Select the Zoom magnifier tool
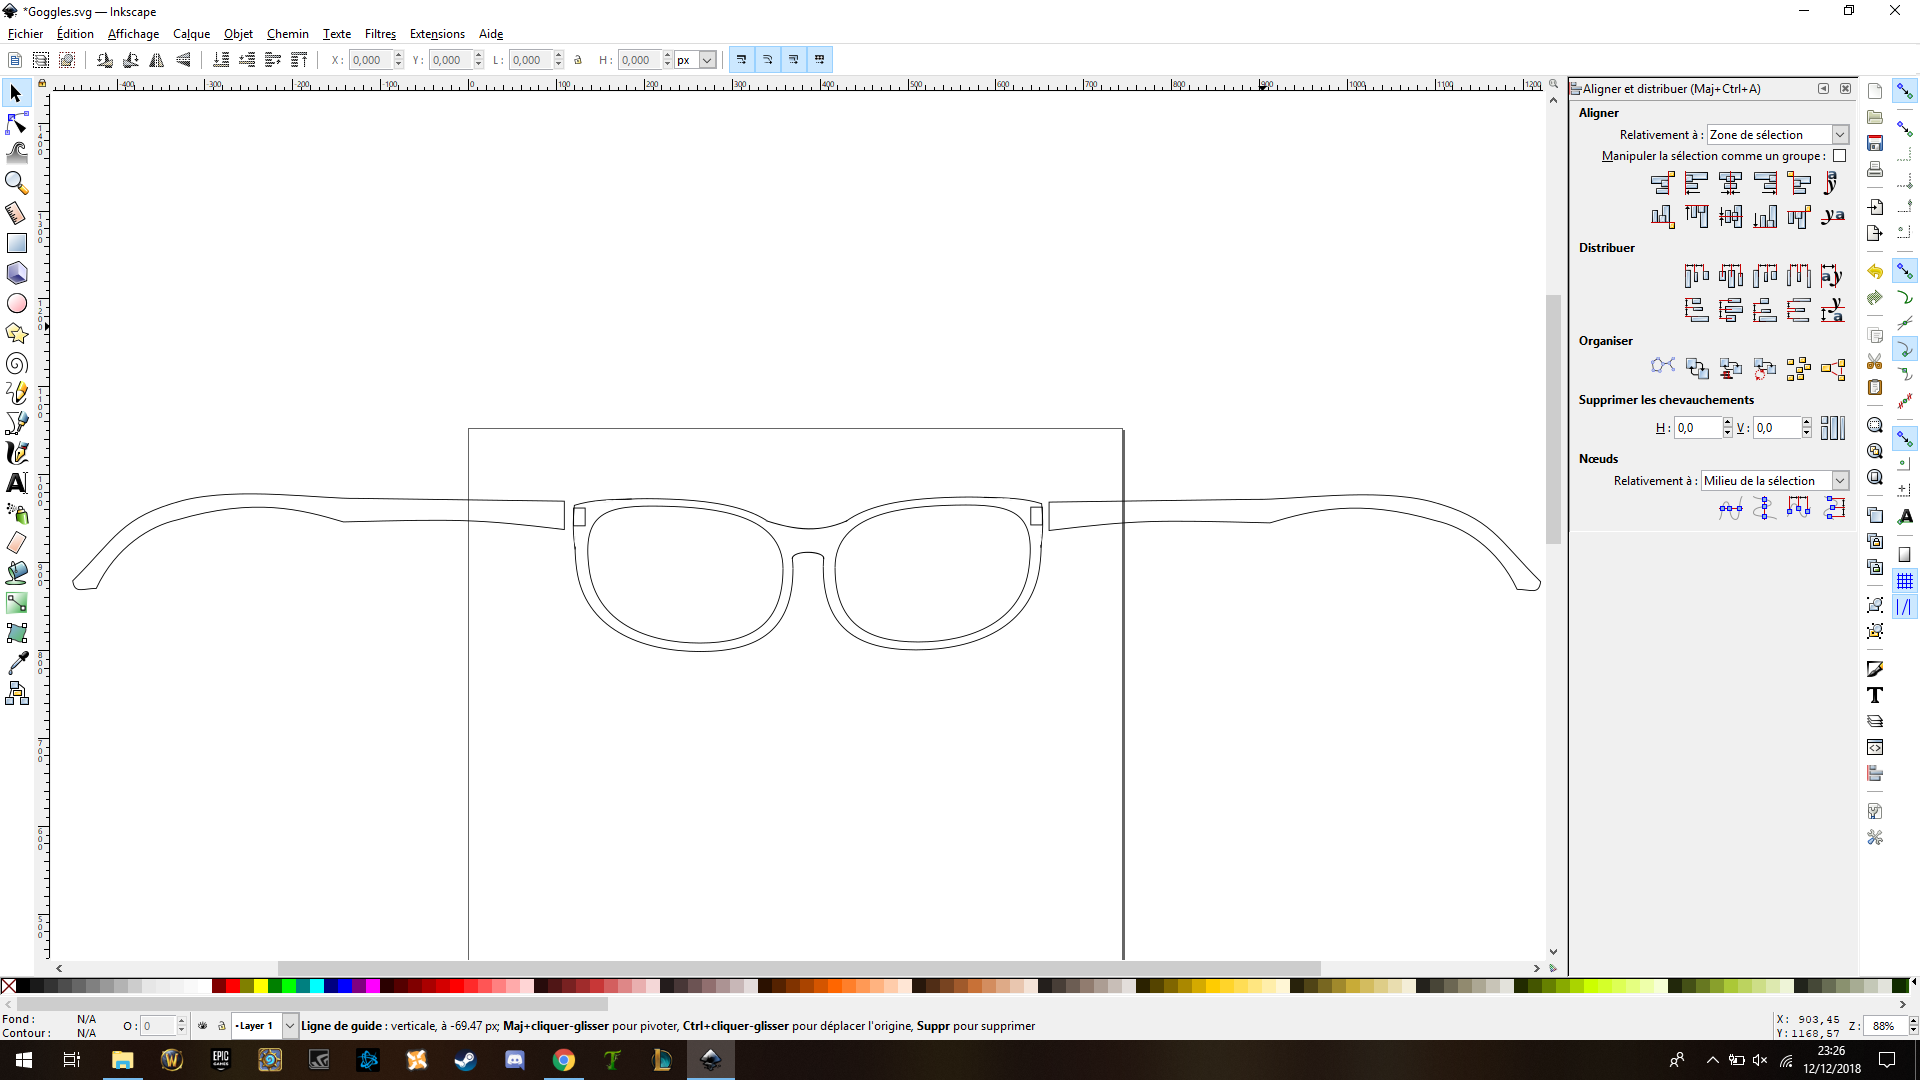The width and height of the screenshot is (1920, 1080). click(x=16, y=183)
